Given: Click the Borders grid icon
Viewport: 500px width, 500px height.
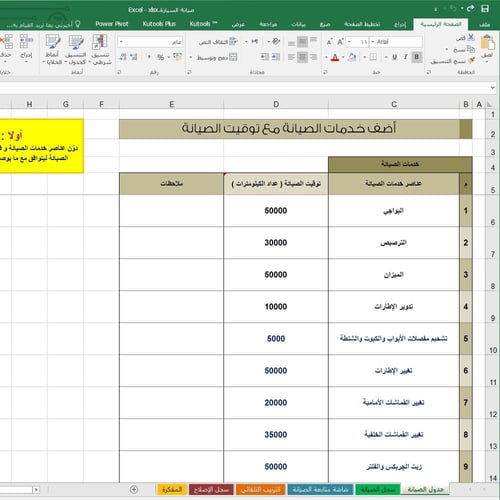Looking at the screenshot, I should click(x=373, y=57).
